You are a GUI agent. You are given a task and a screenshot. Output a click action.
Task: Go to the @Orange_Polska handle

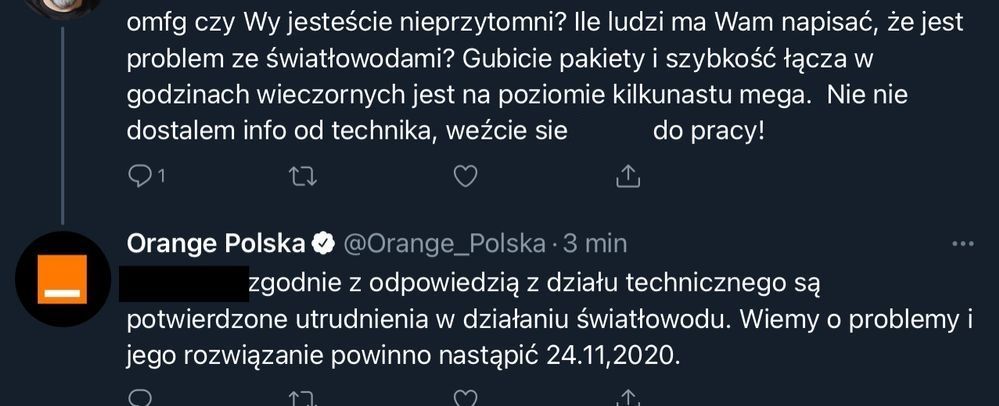tap(445, 243)
